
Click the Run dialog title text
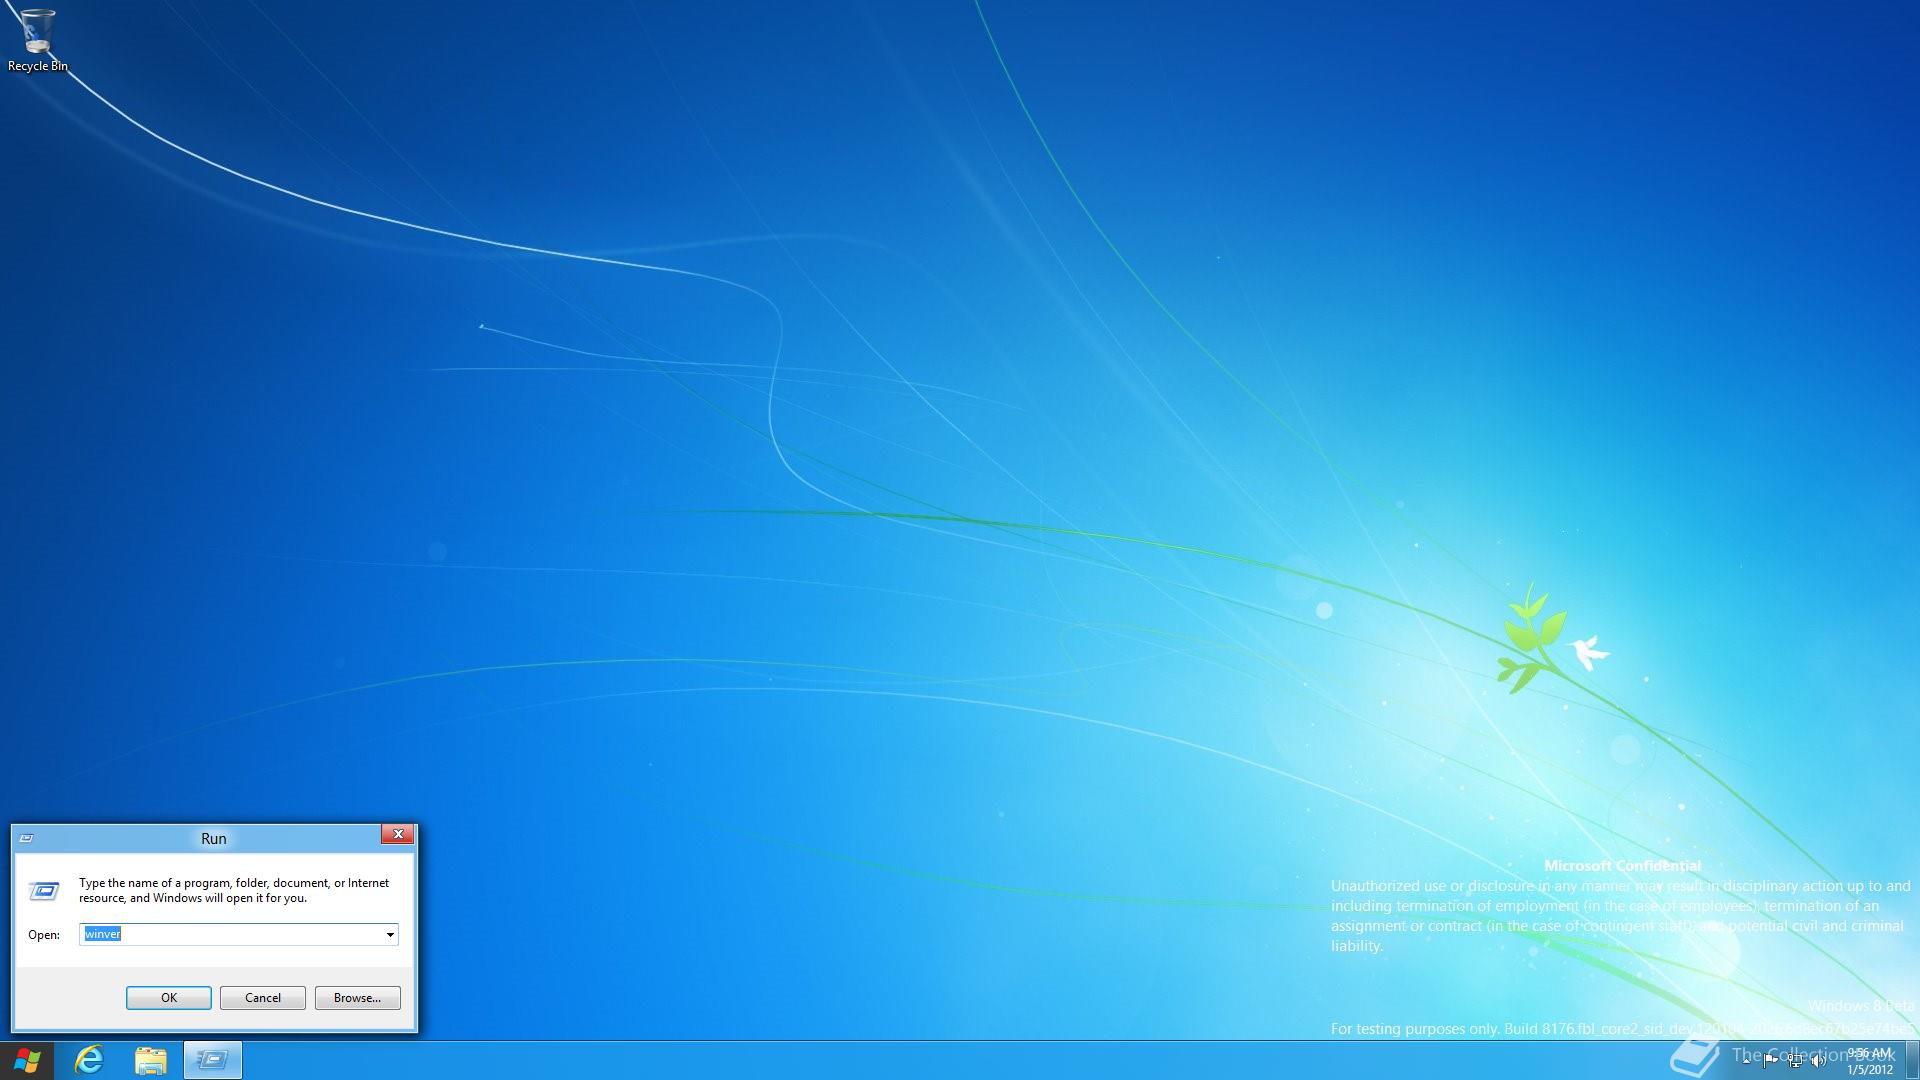pos(214,839)
